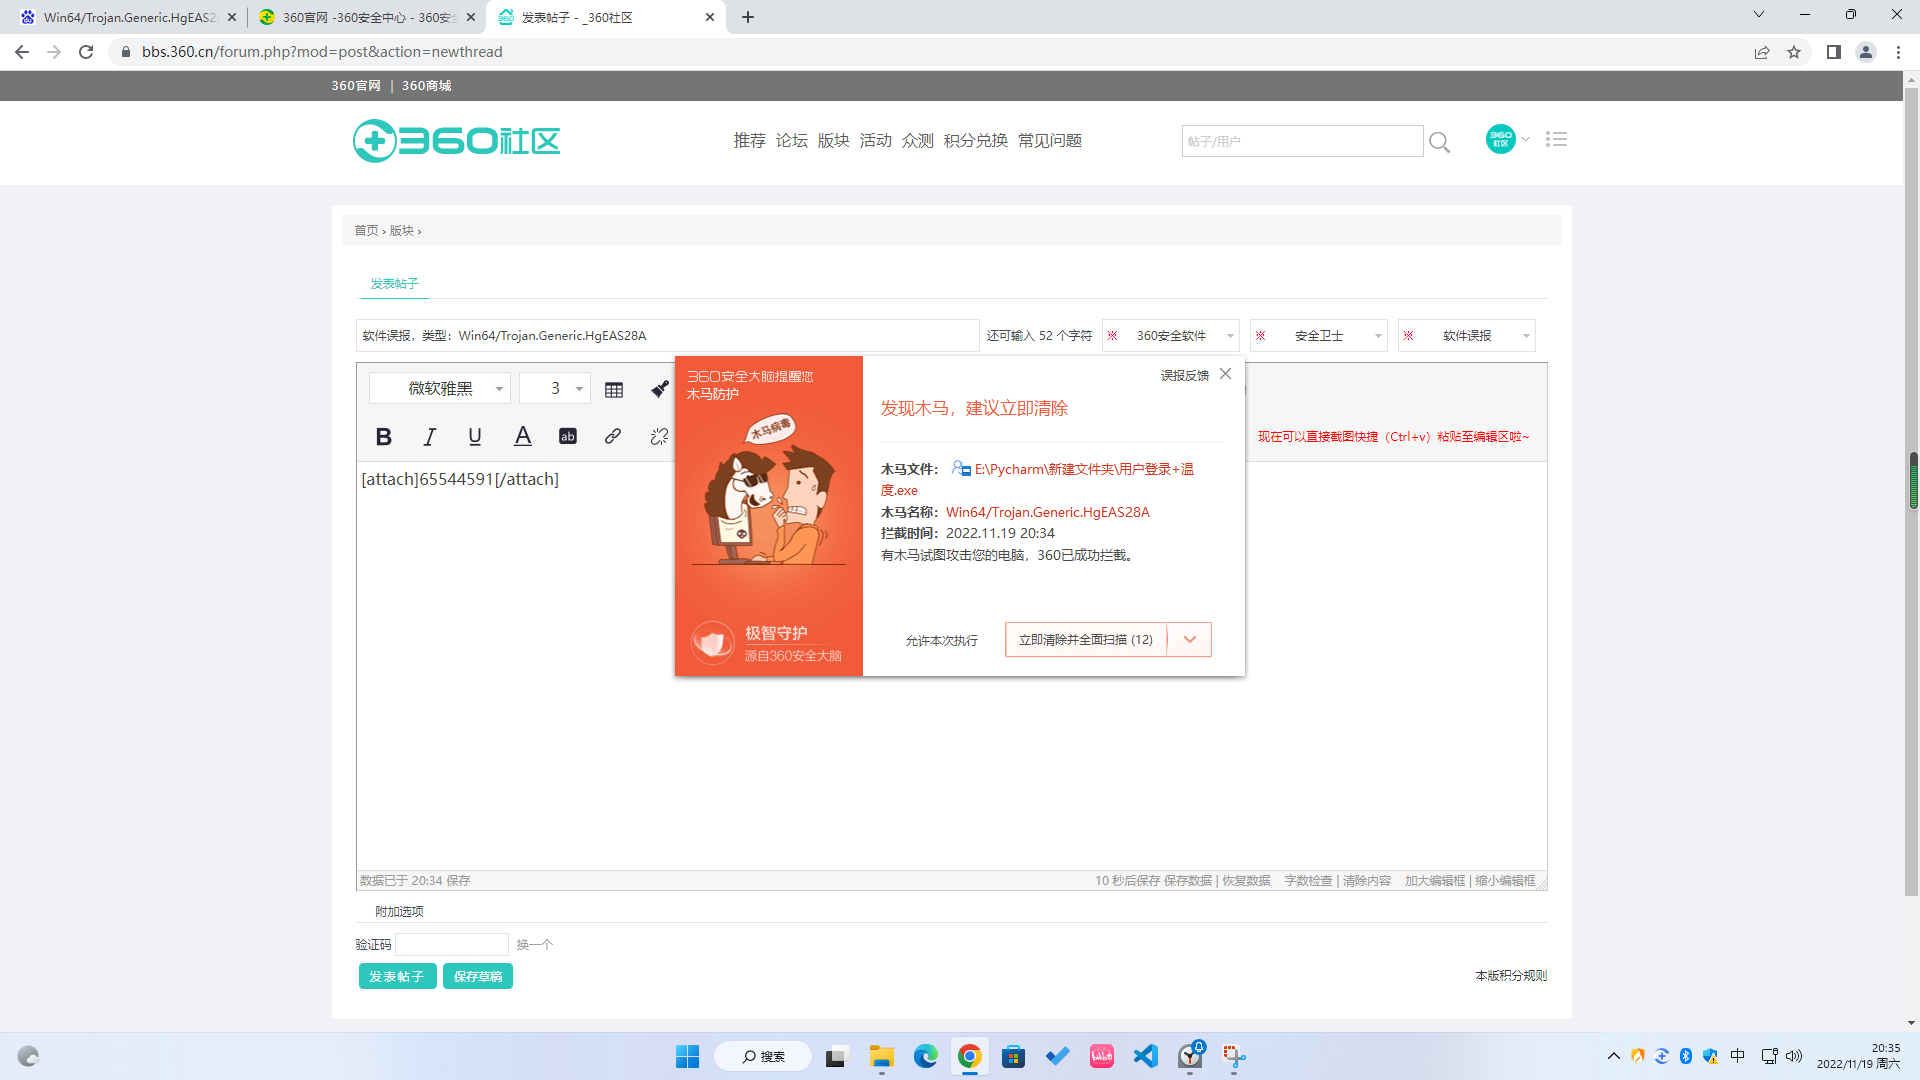
Task: Open the Bilibili app in taskbar
Action: click(x=1101, y=1056)
